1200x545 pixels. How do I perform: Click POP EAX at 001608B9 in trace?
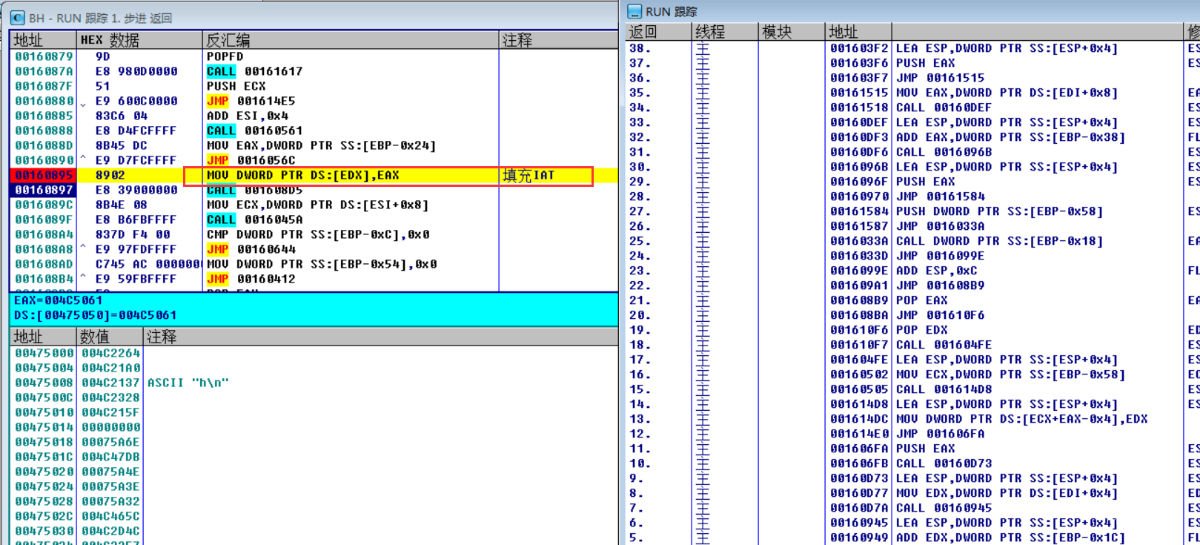[x=922, y=300]
